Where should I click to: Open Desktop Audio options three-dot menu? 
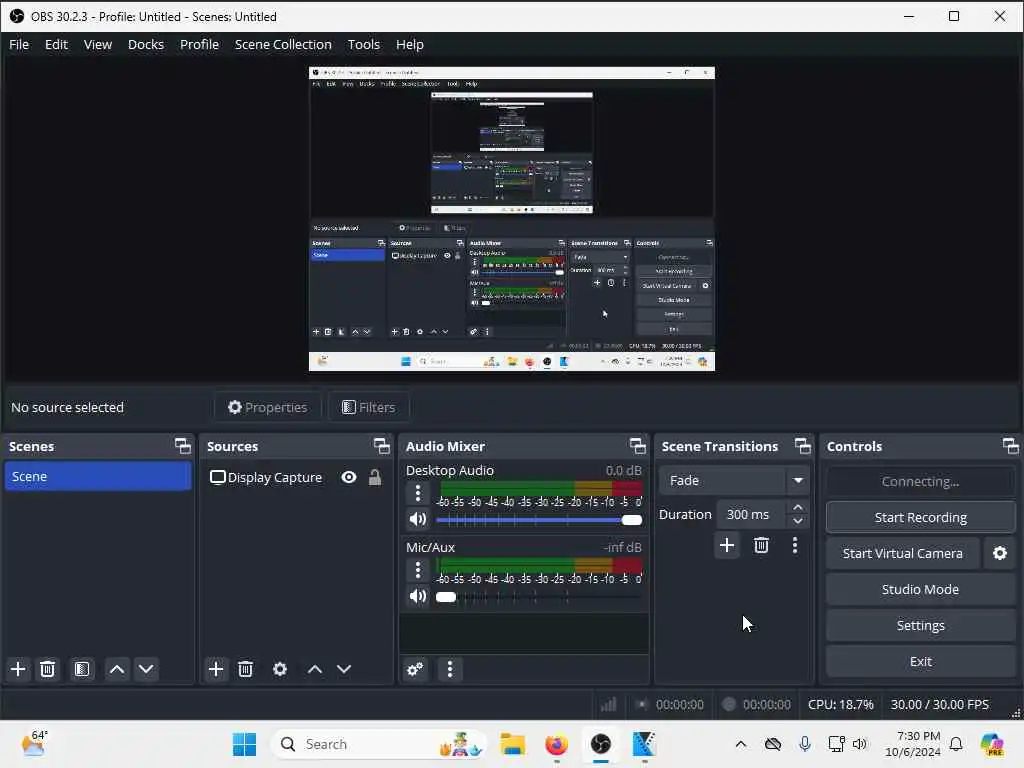(418, 493)
